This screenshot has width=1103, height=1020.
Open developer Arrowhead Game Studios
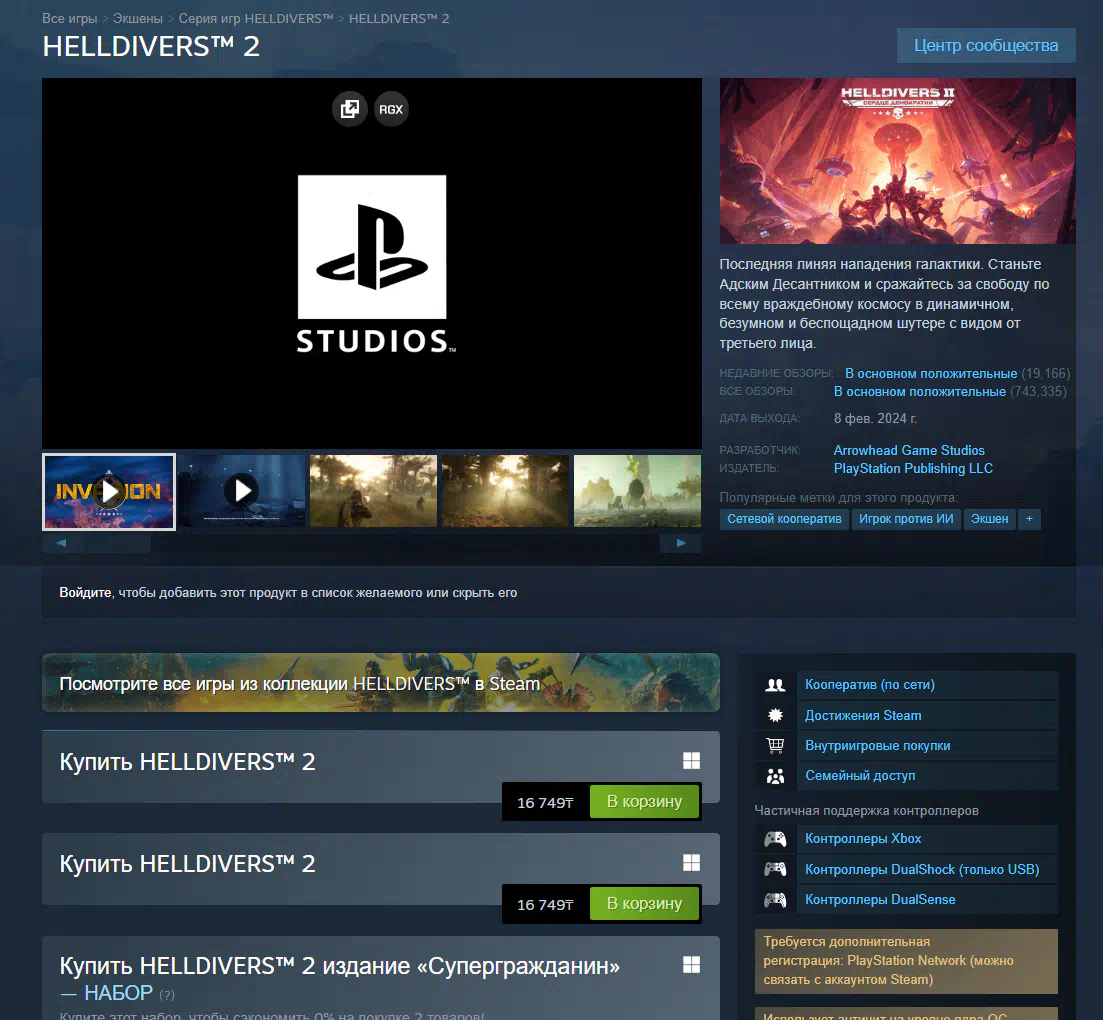click(909, 450)
